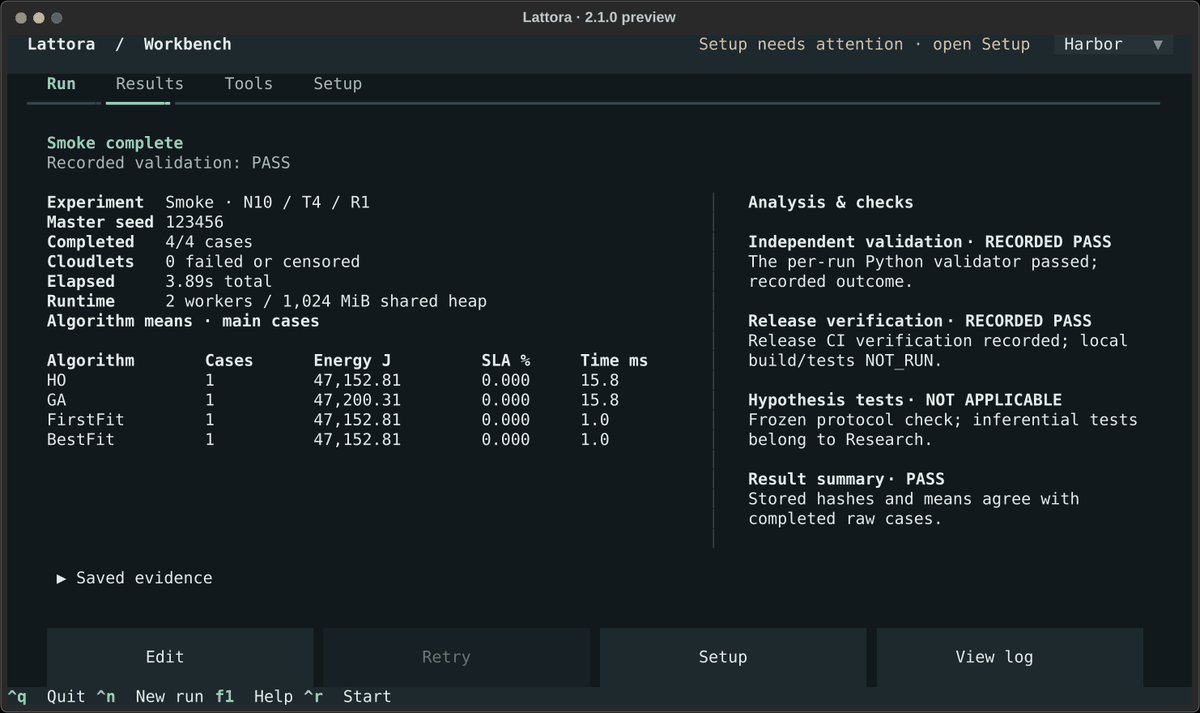
Task: Open the Setup tab
Action: (x=338, y=84)
